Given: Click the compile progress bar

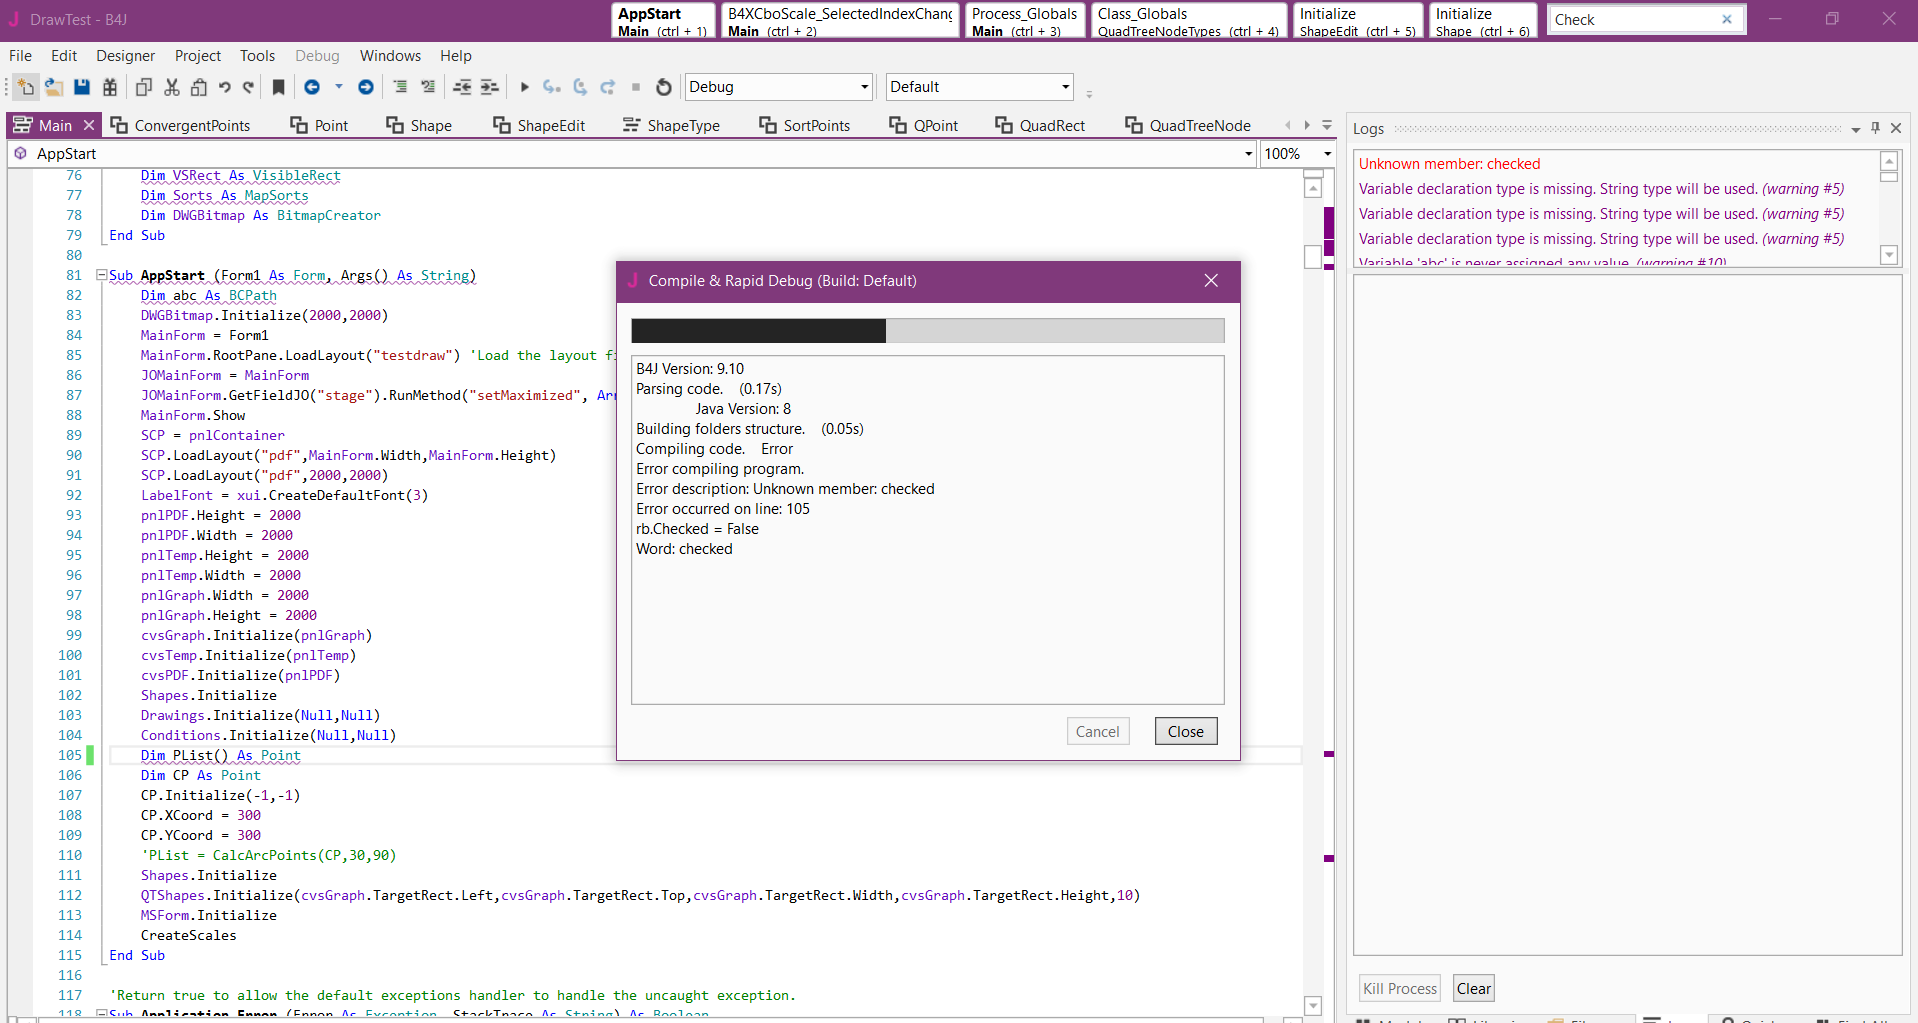Looking at the screenshot, I should [927, 331].
